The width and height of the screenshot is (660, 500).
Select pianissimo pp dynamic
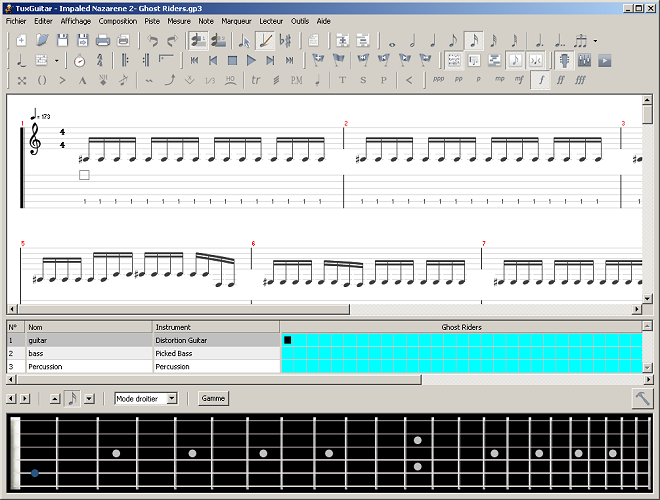click(x=459, y=80)
